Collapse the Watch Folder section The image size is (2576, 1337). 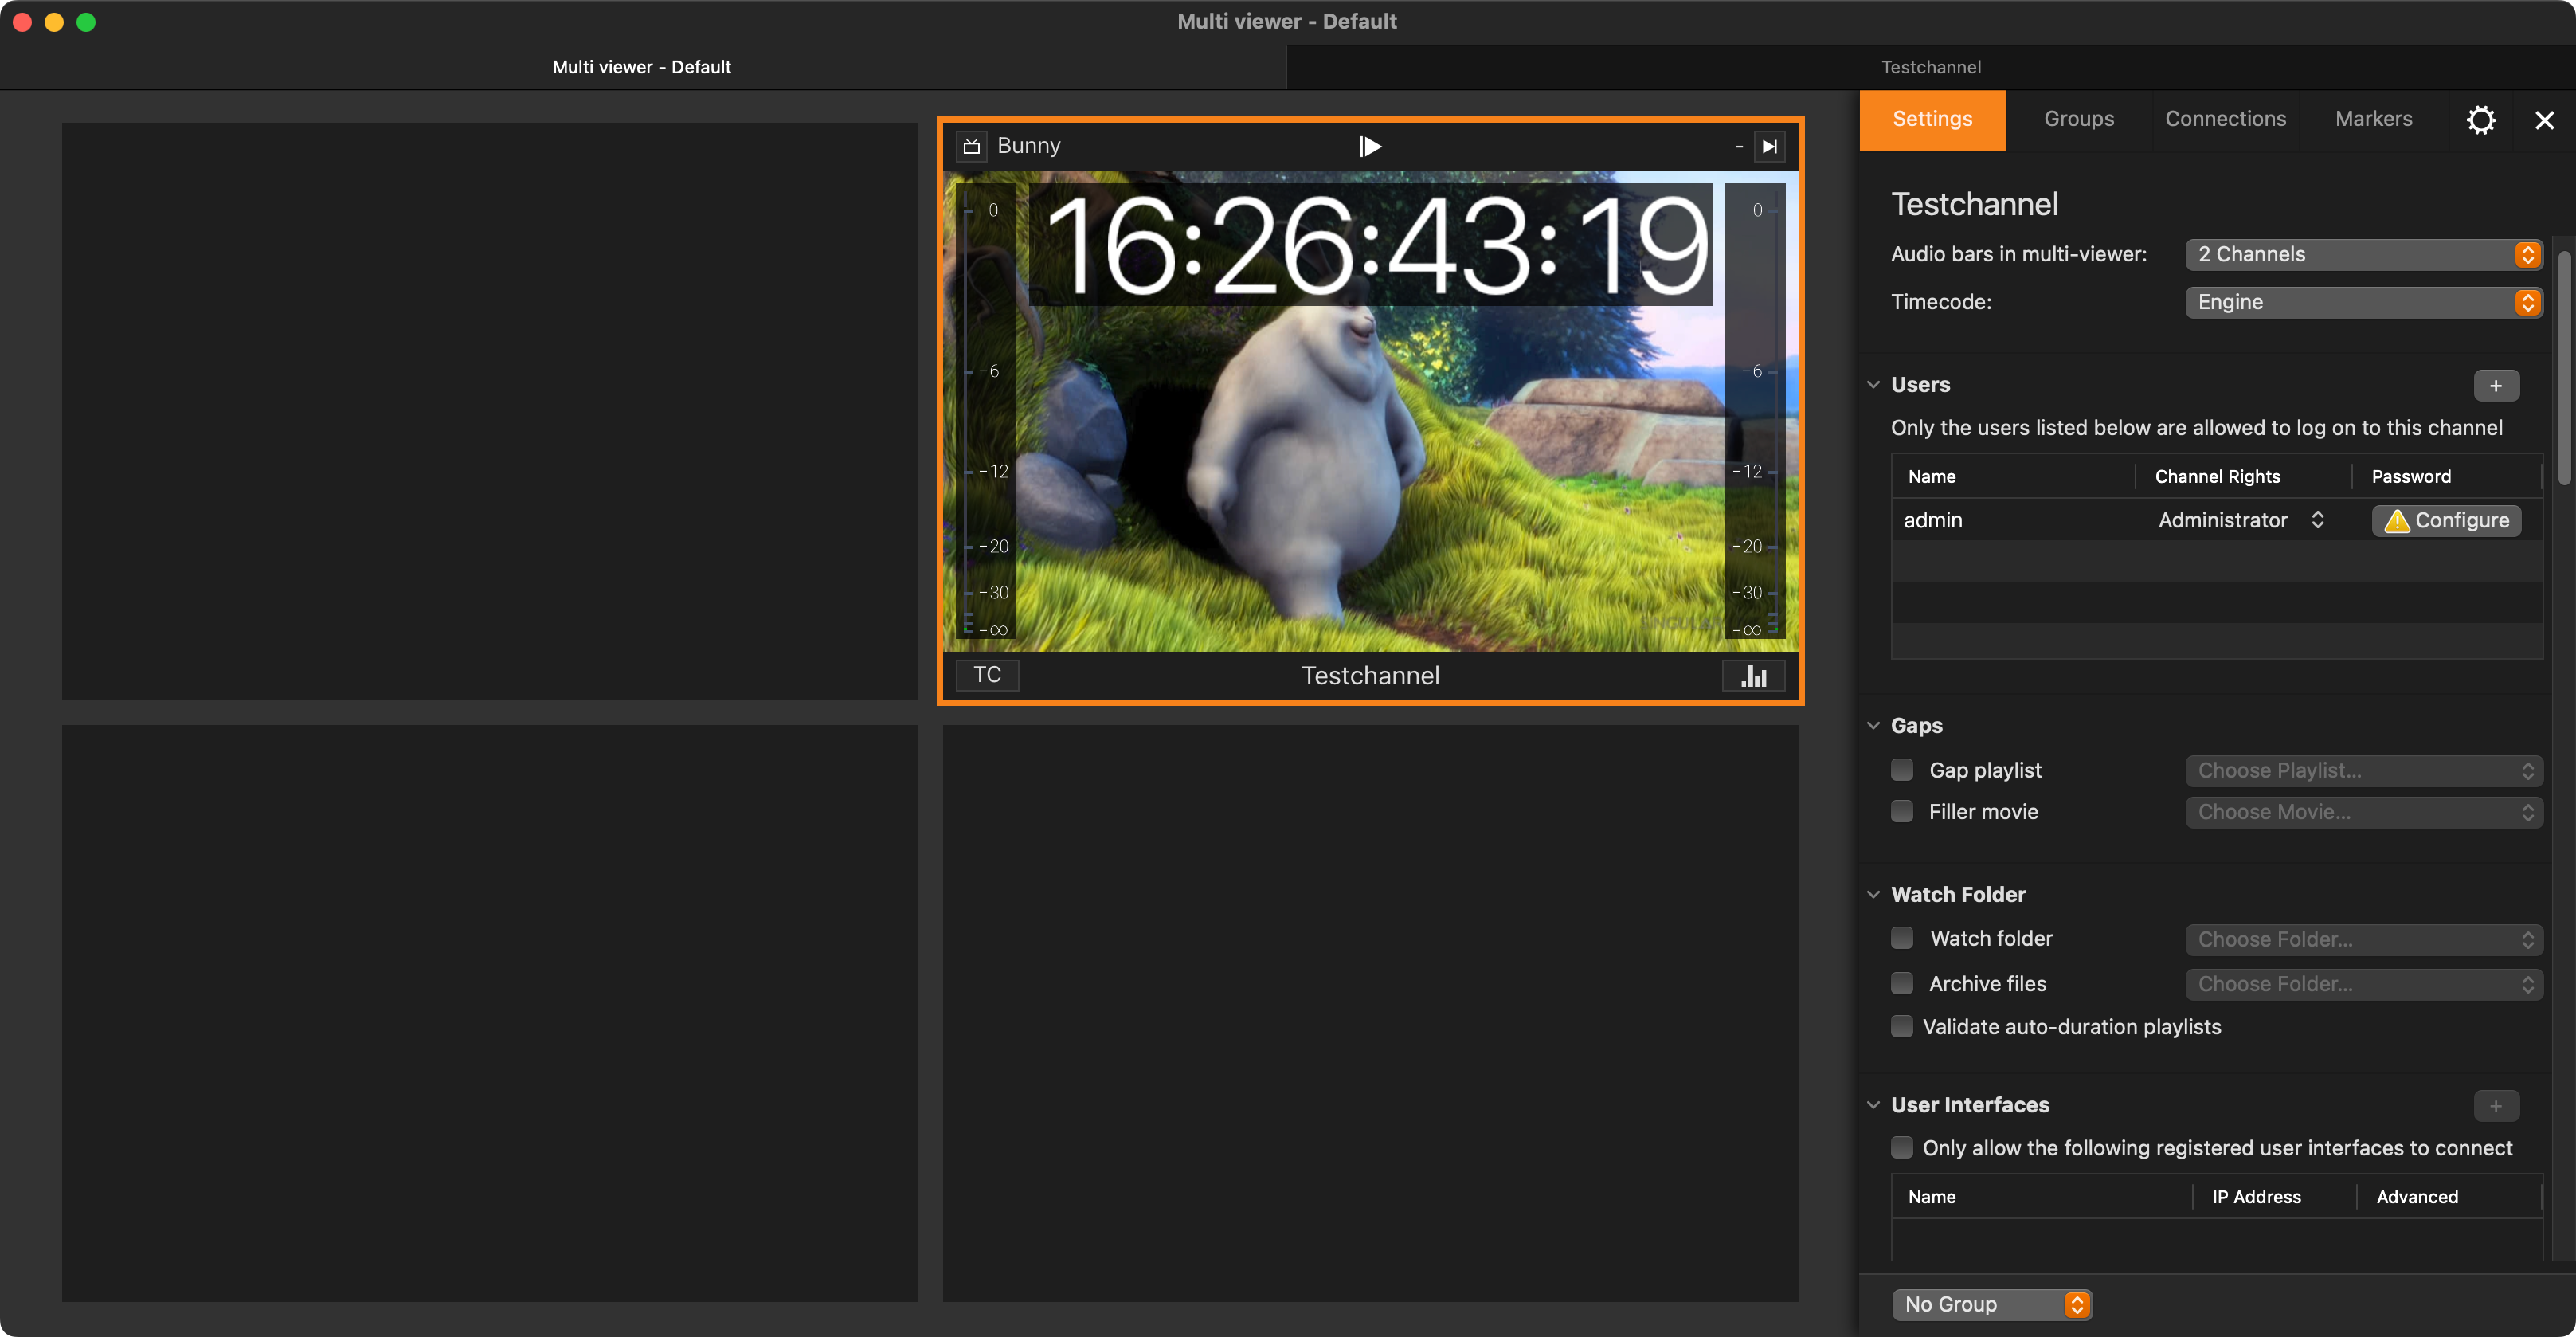(1873, 895)
